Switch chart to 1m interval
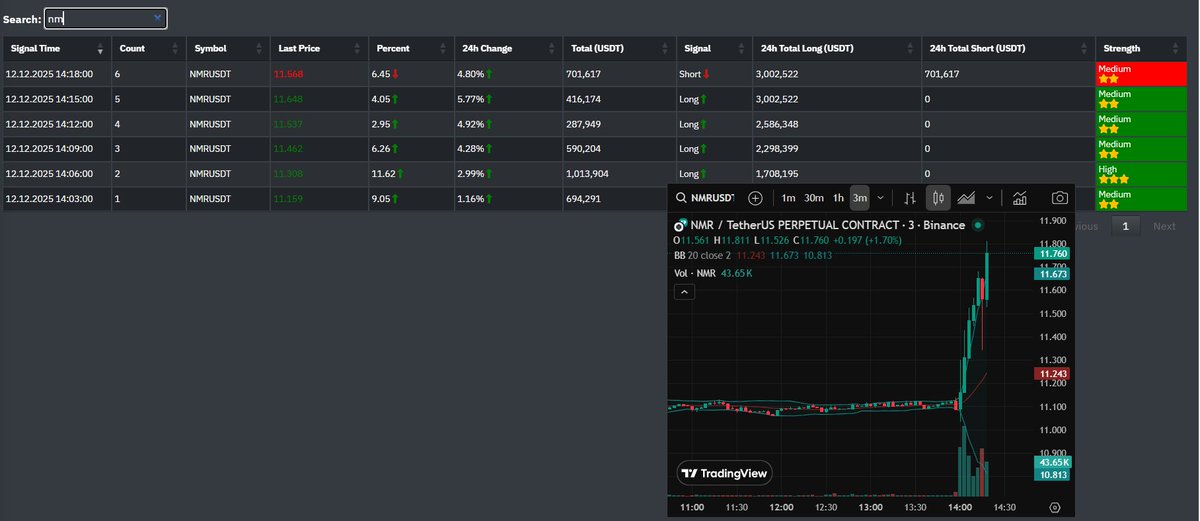 point(789,198)
